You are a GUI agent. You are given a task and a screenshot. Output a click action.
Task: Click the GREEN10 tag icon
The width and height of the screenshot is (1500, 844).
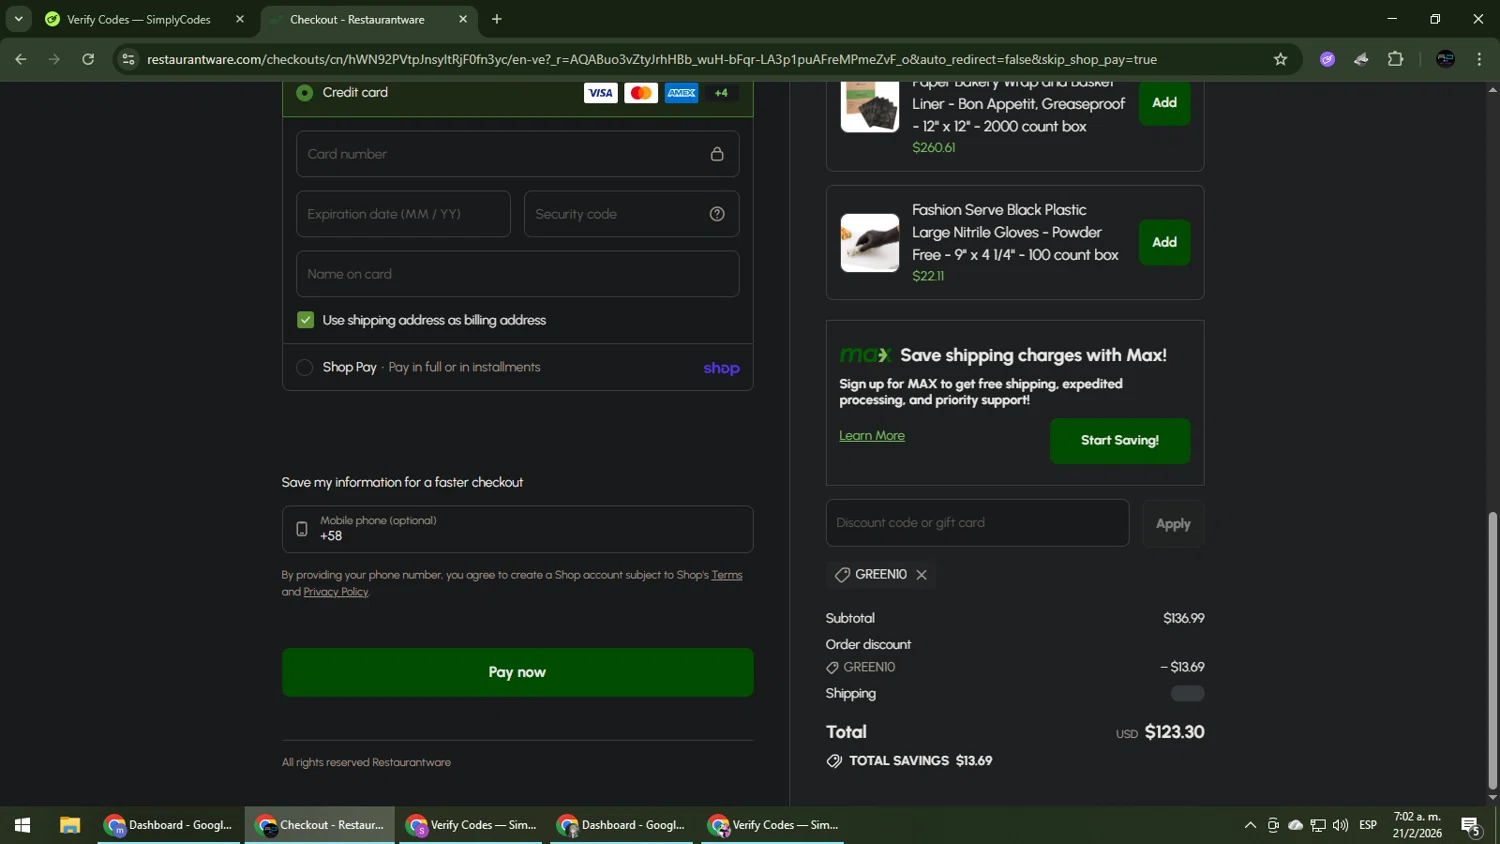coord(842,575)
